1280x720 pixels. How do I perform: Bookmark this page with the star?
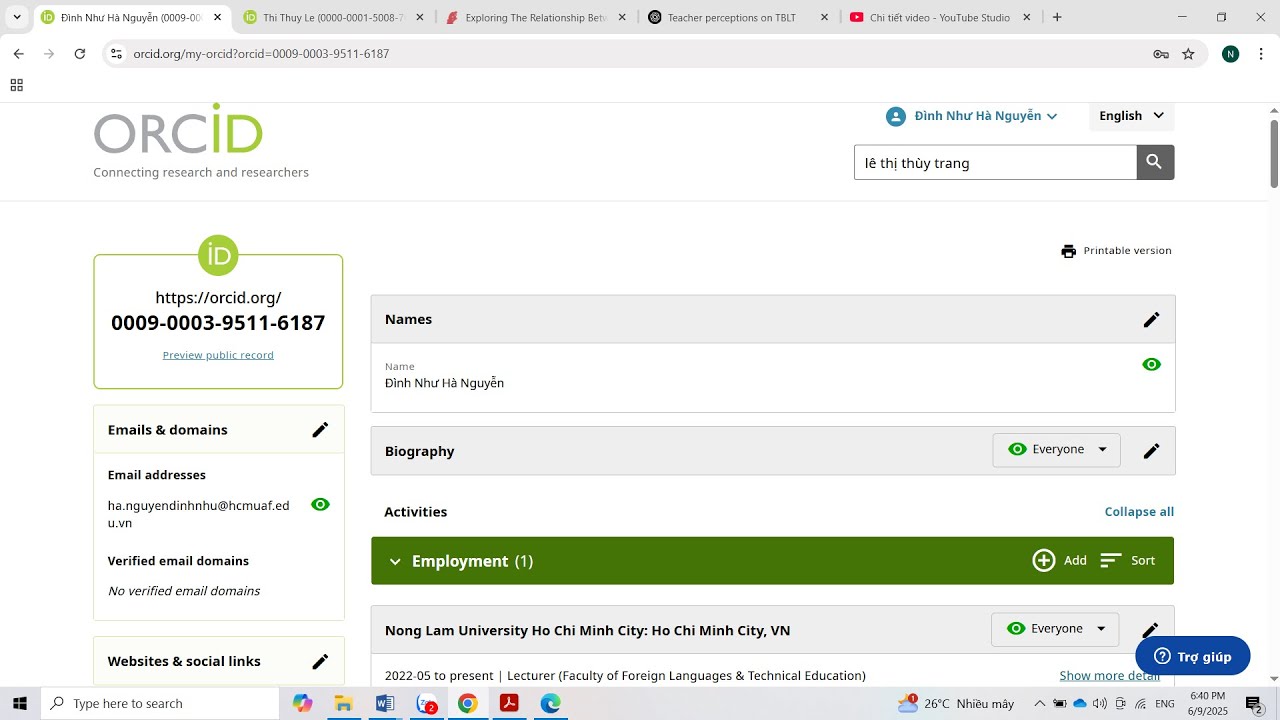pos(1188,54)
